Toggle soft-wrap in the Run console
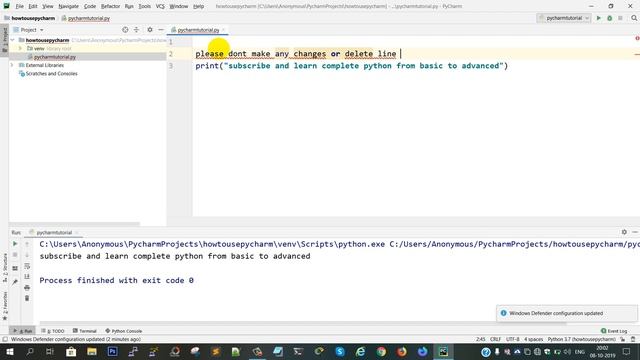The width and height of the screenshot is (640, 360). coord(27,266)
